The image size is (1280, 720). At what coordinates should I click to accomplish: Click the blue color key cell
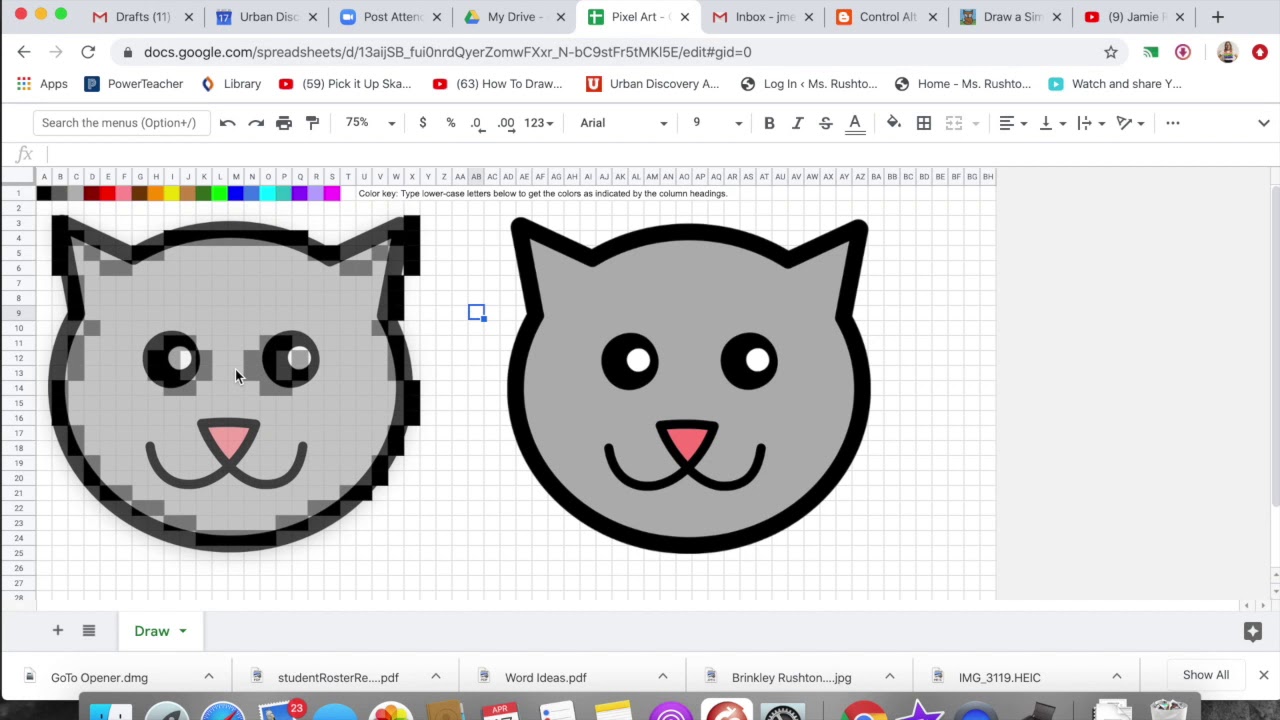[x=236, y=193]
